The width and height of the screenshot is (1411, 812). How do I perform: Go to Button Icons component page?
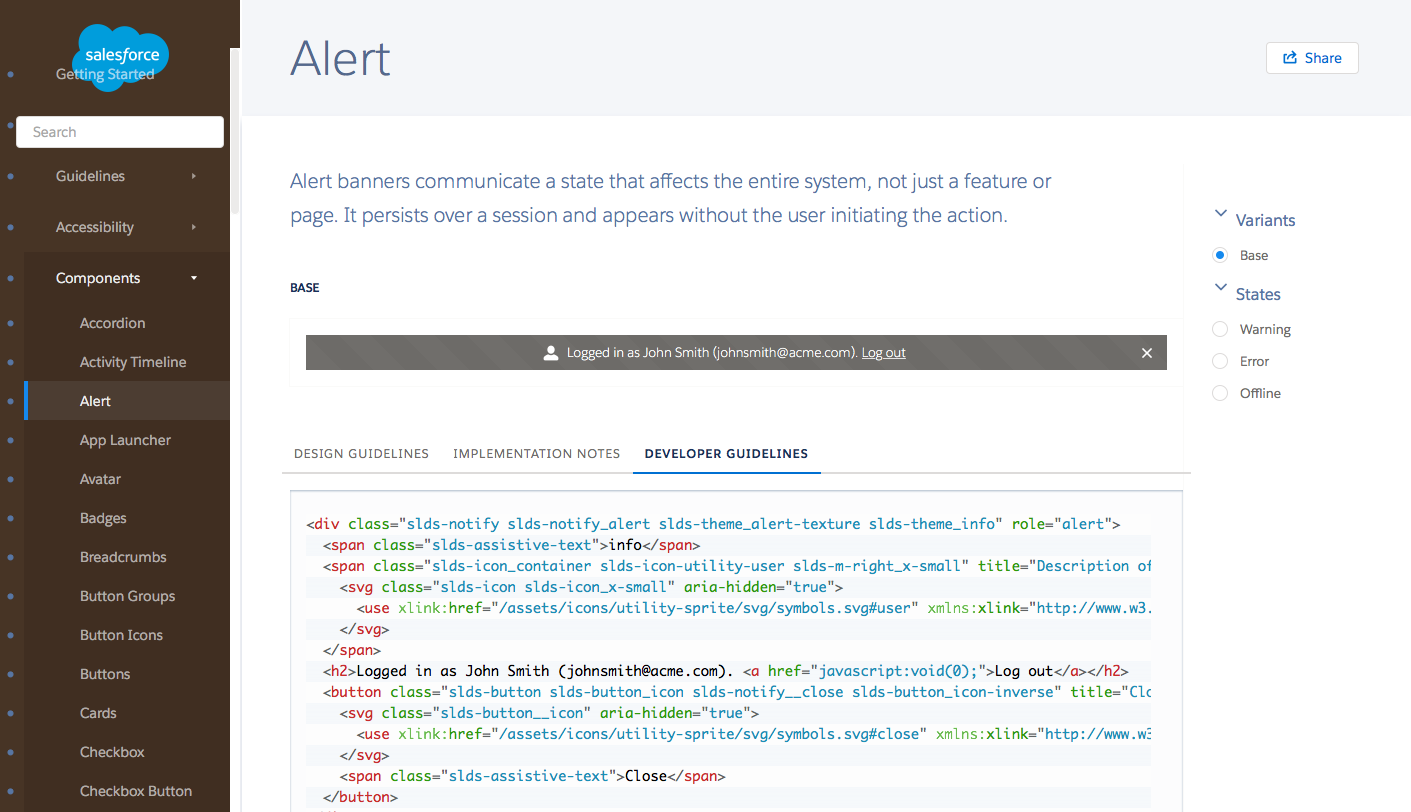click(x=121, y=635)
